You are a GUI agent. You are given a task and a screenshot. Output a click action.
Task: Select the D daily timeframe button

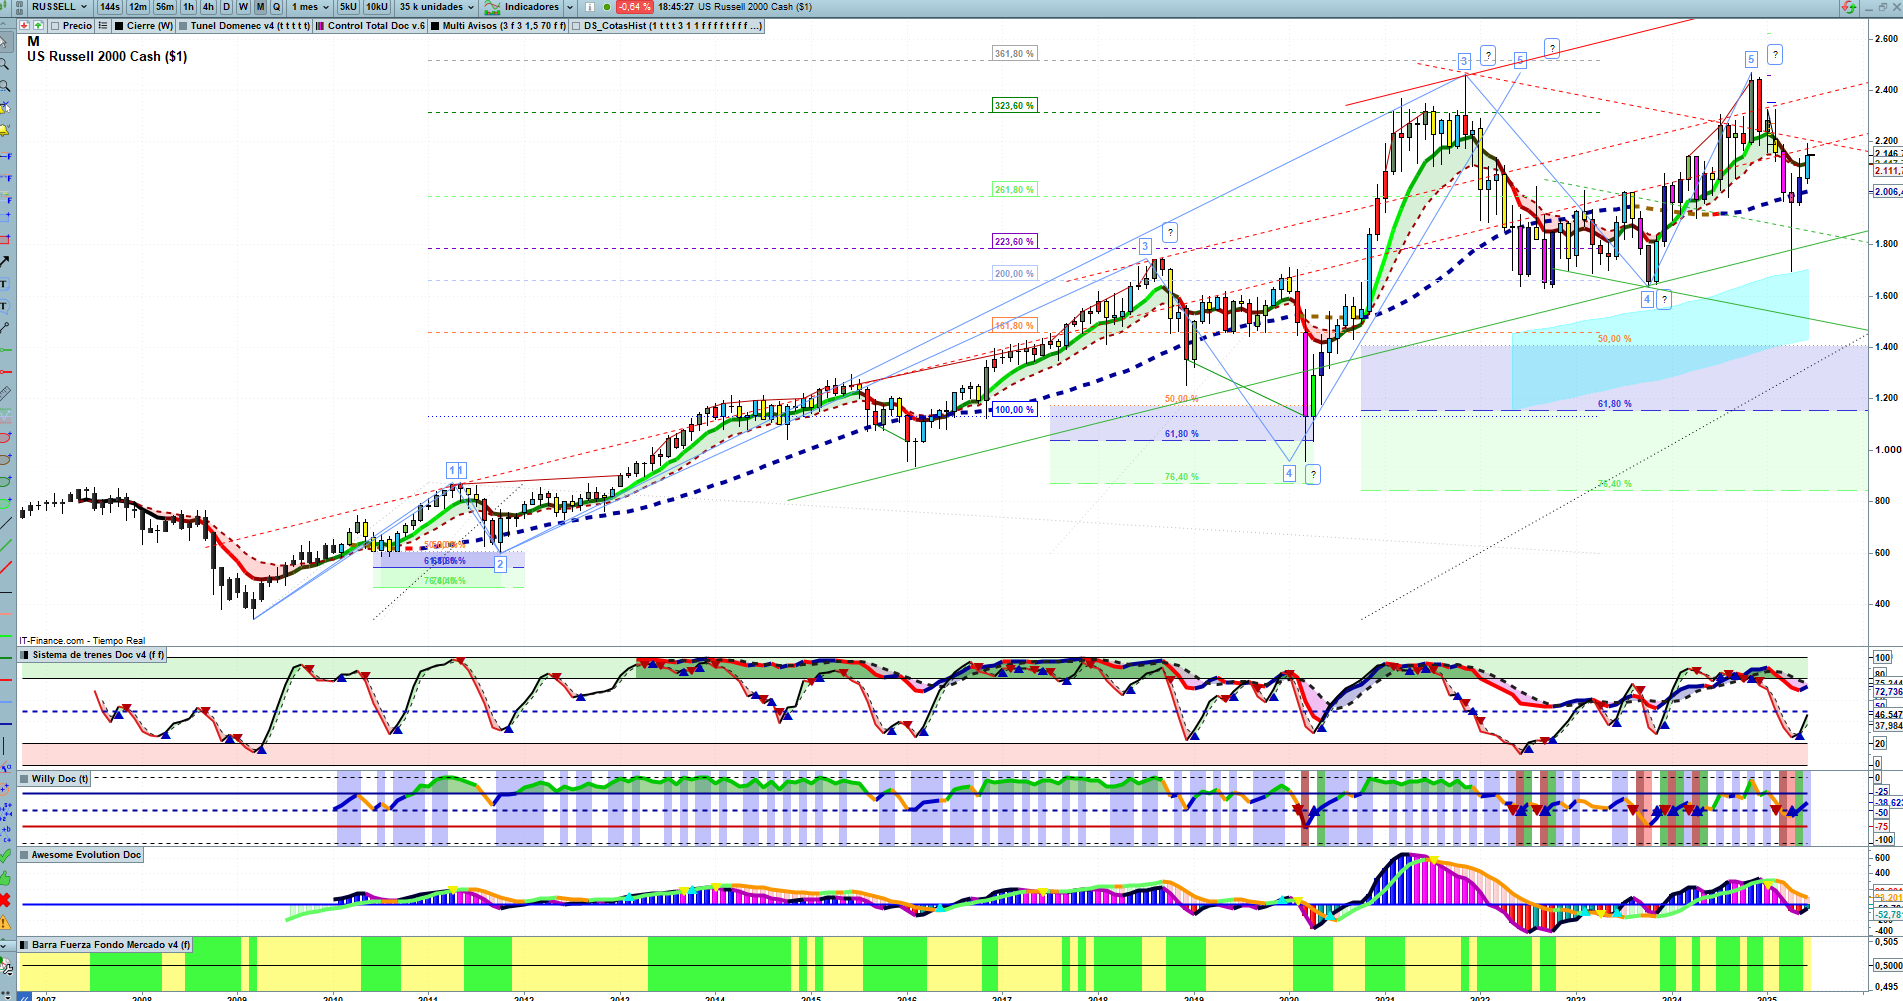pyautogui.click(x=226, y=7)
